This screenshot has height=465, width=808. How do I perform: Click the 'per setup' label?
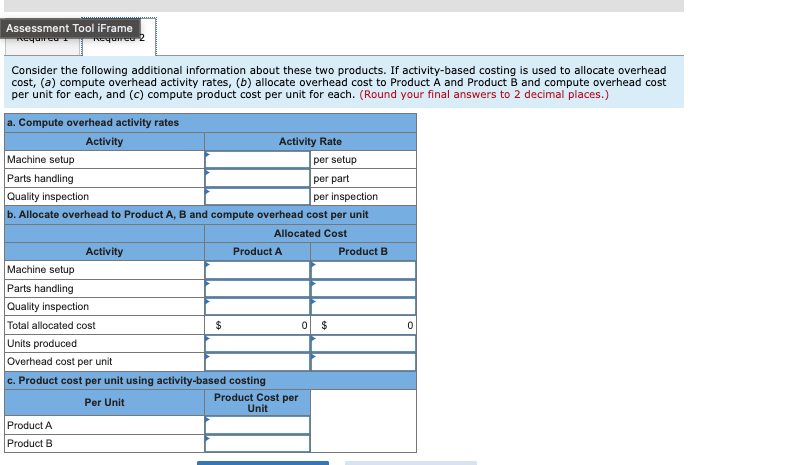[x=335, y=159]
